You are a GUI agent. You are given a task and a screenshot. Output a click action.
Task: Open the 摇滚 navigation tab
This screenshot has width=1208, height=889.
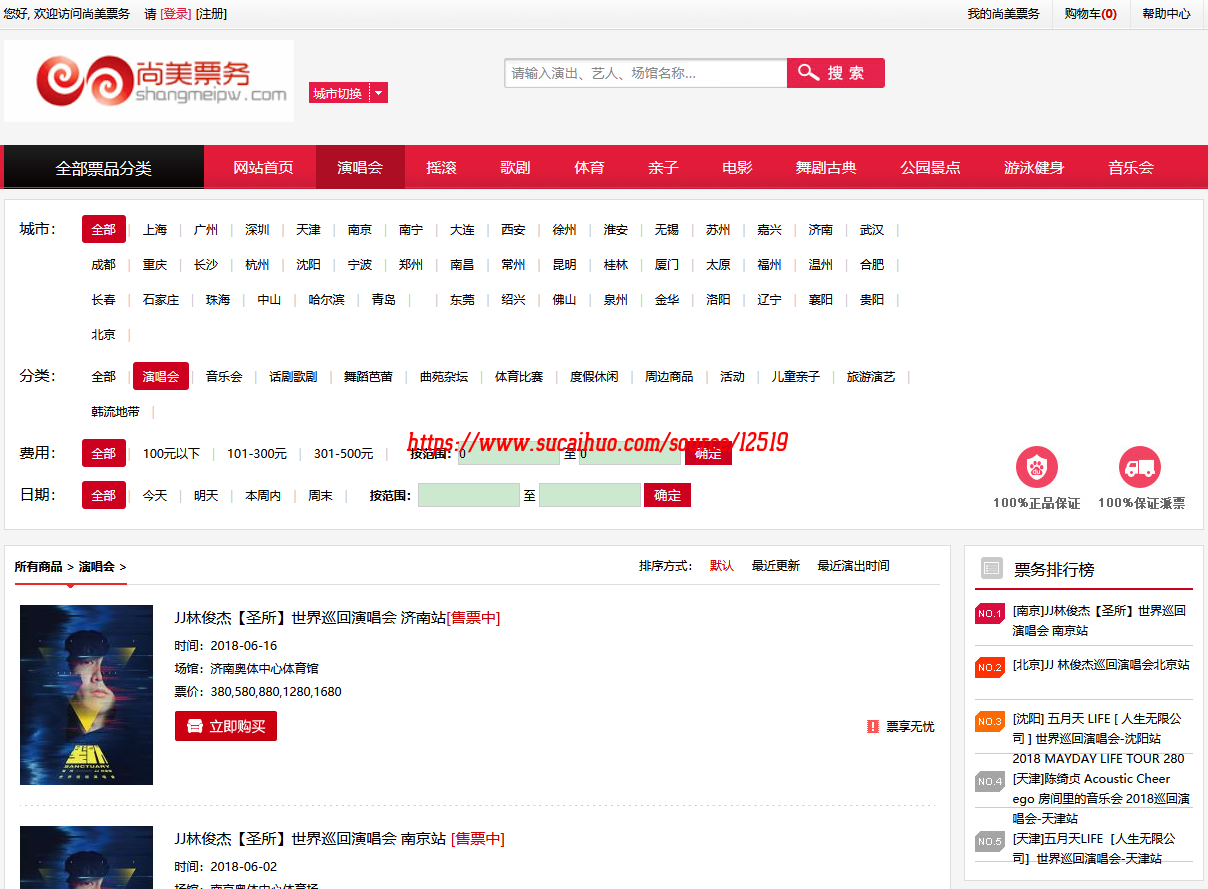(441, 167)
